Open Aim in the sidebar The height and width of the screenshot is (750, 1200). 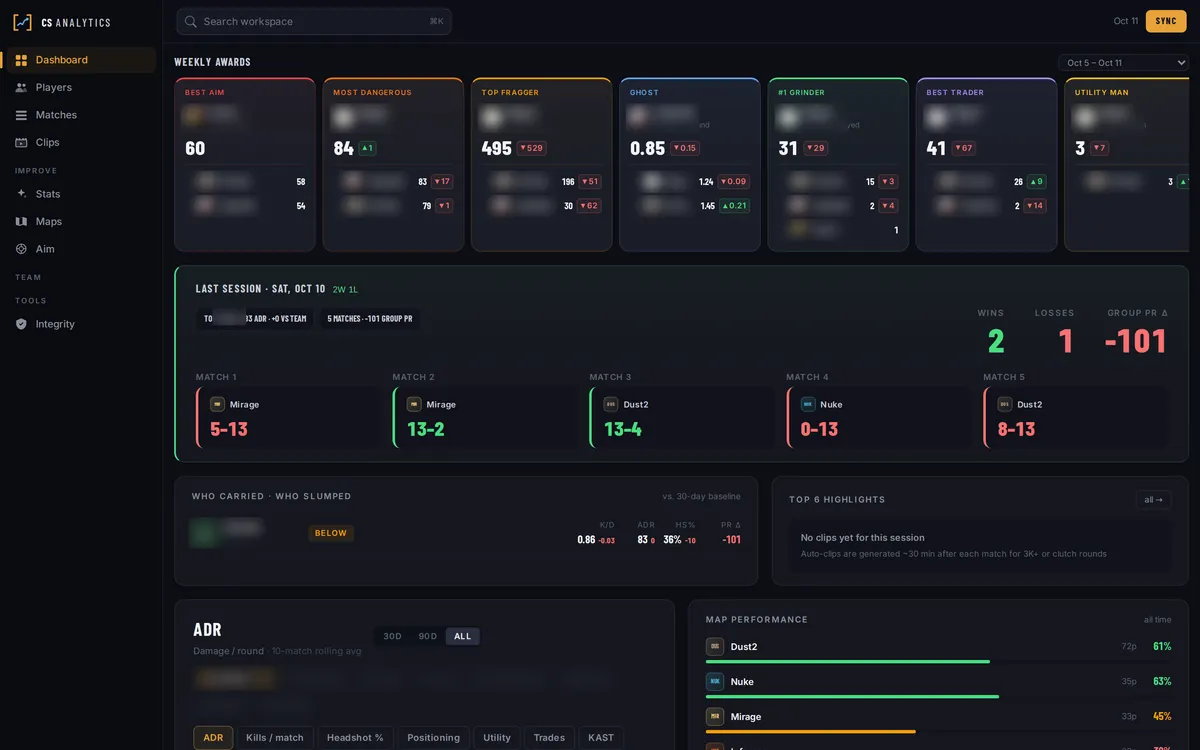tap(82, 249)
